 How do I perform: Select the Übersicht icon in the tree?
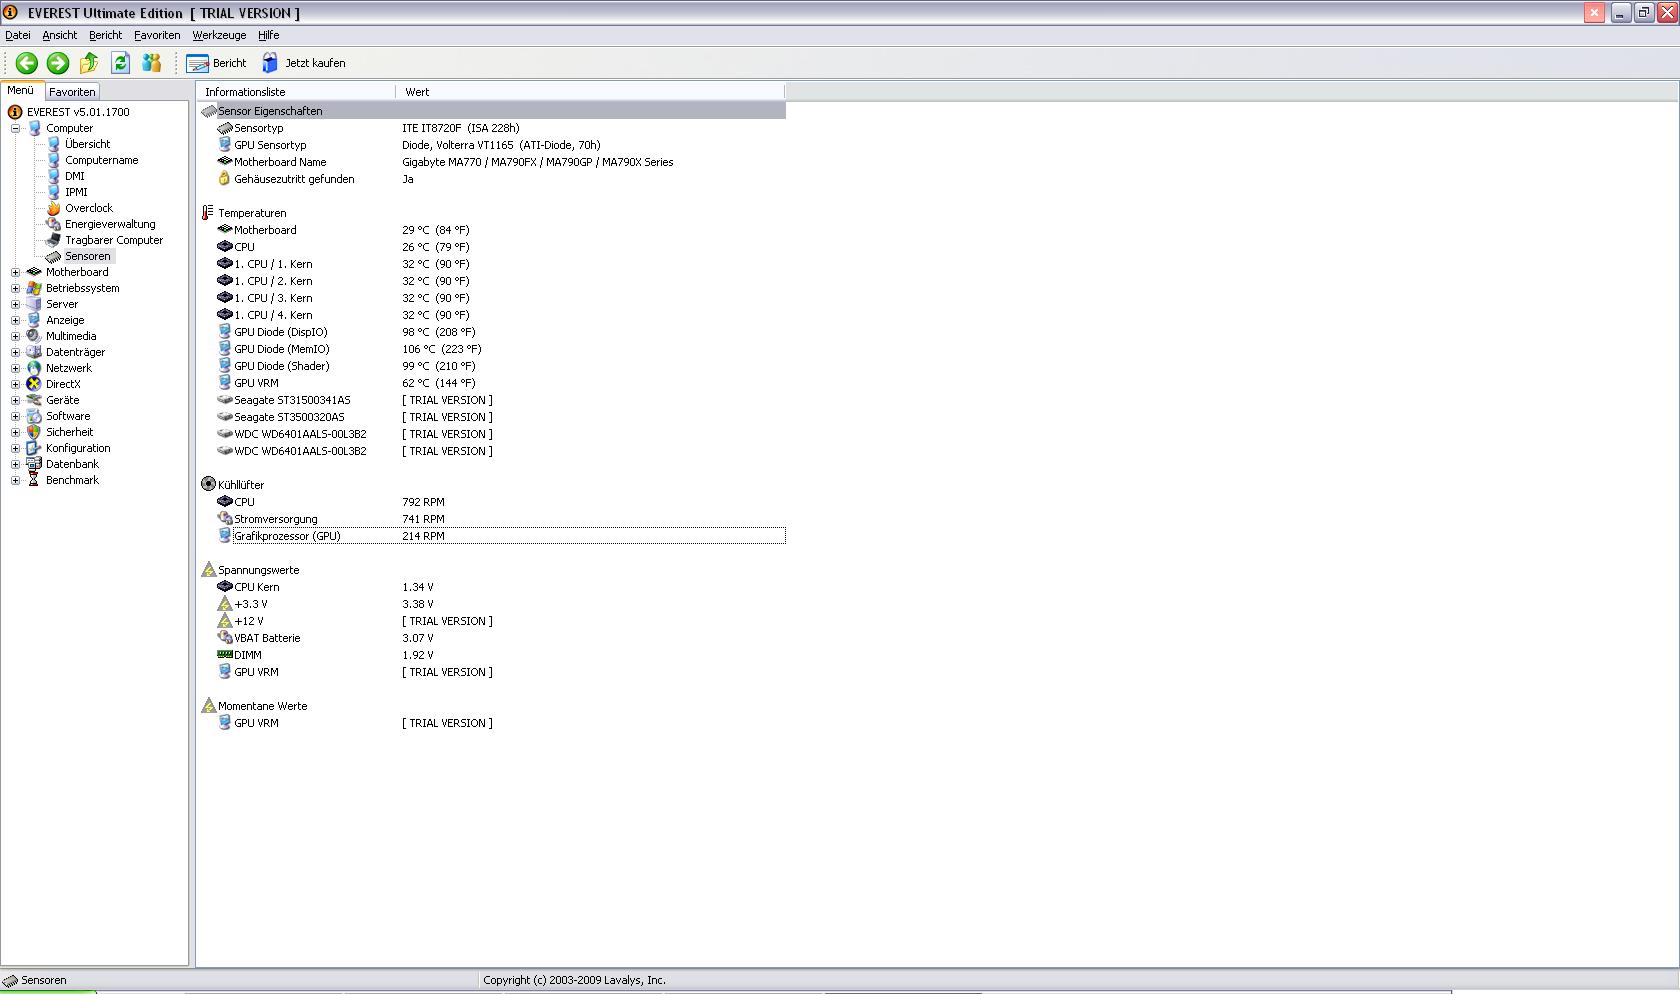click(x=54, y=144)
